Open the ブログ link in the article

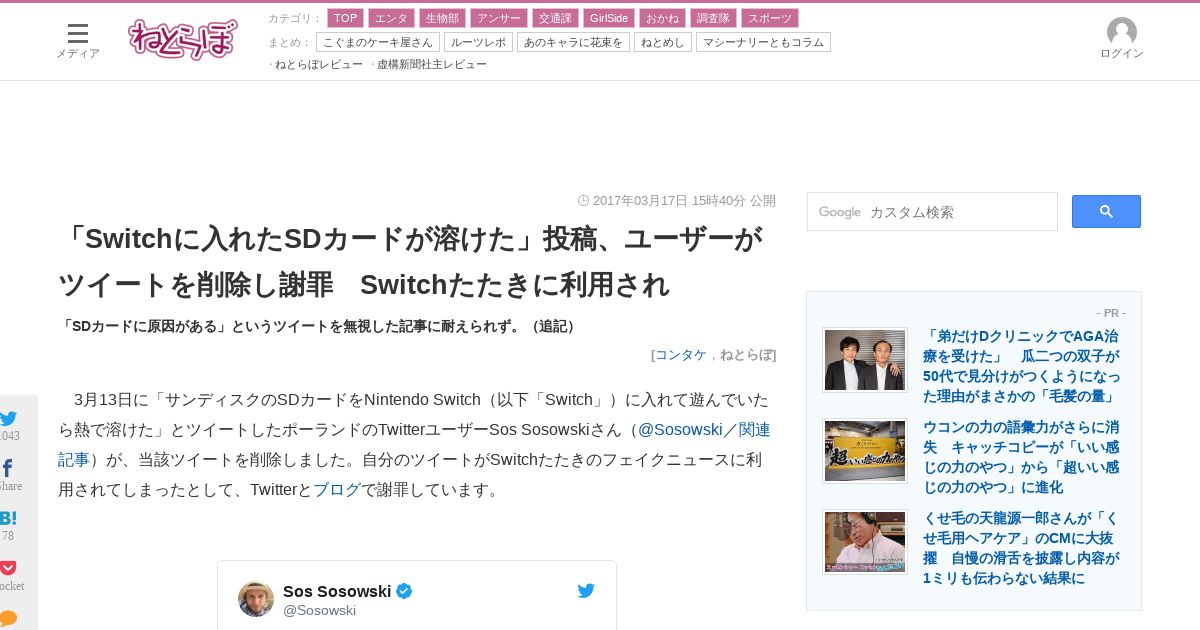click(x=337, y=490)
